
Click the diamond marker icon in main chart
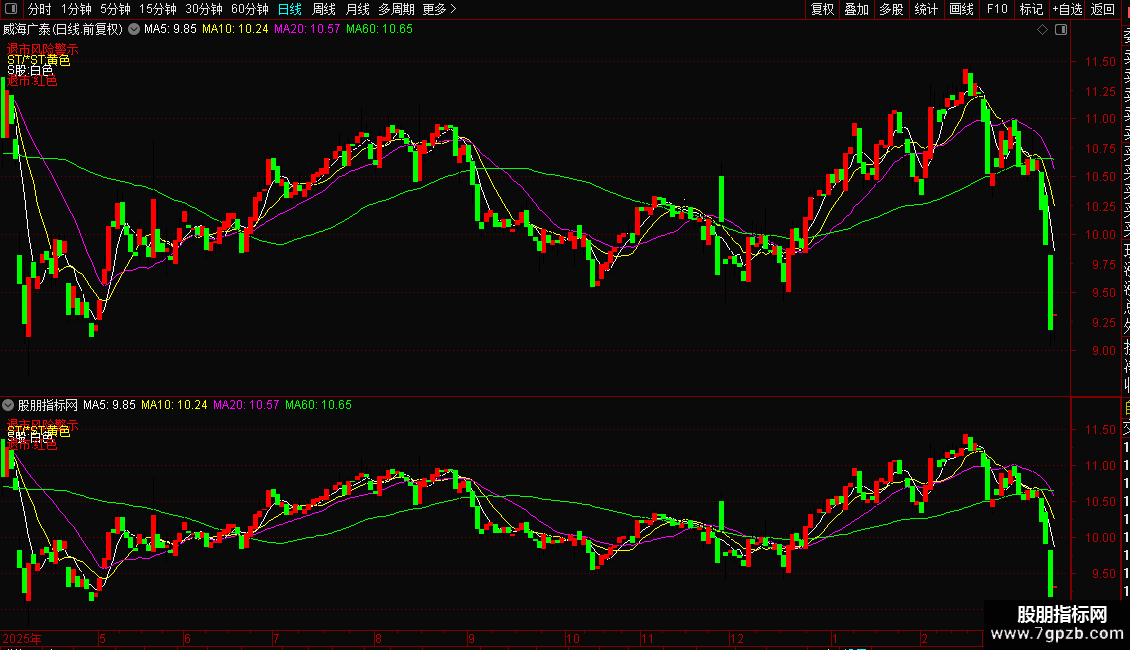pos(1042,30)
